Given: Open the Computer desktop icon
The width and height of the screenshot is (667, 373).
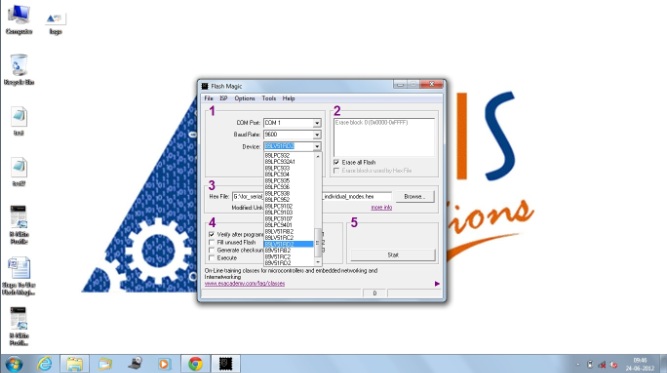Looking at the screenshot, I should coord(19,19).
